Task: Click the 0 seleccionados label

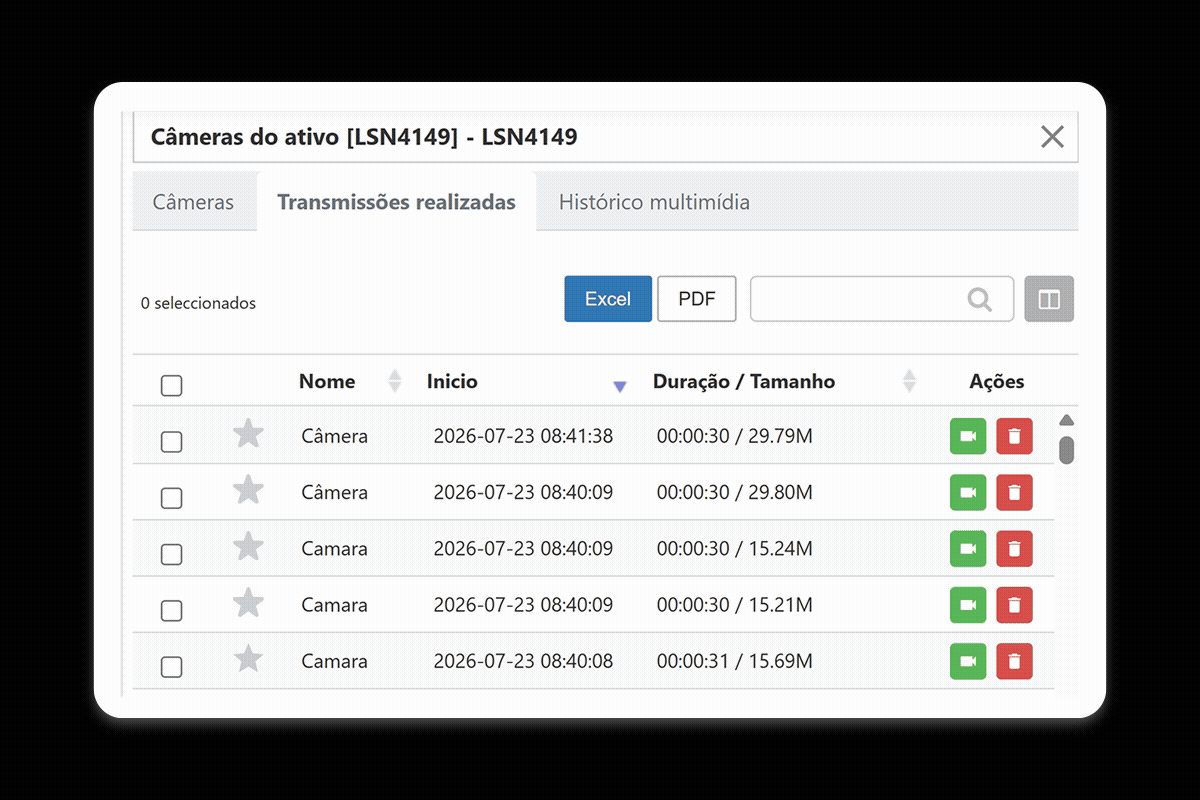Action: tap(198, 303)
